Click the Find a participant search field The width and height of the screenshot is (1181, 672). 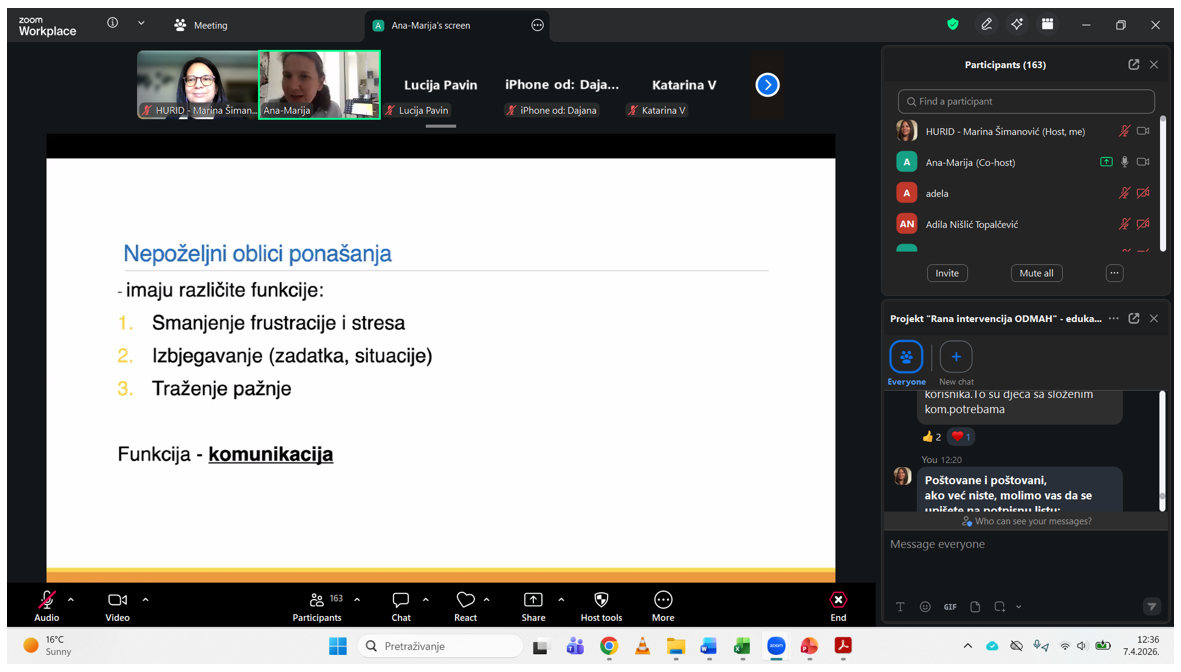point(1026,101)
